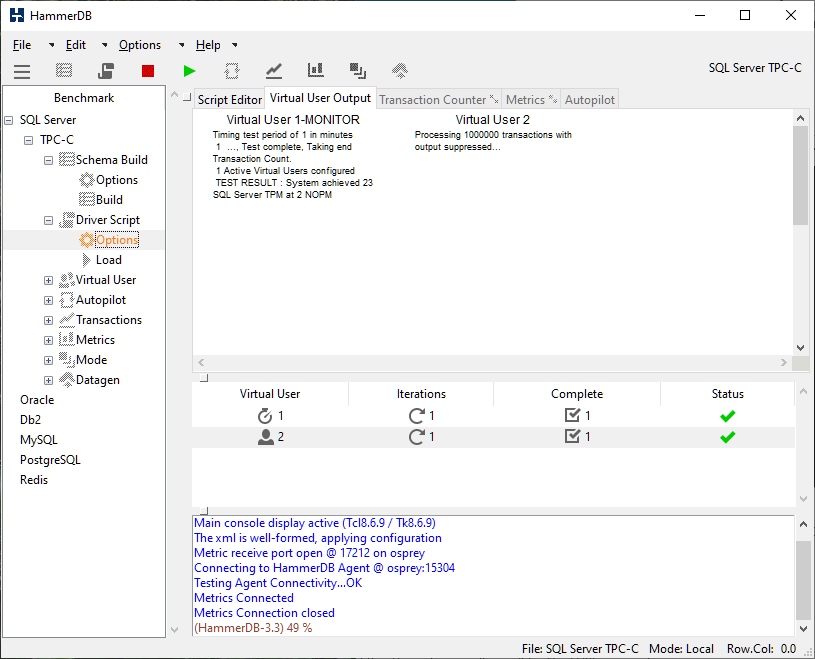Image resolution: width=815 pixels, height=659 pixels.
Task: Open the Help menu
Action: tap(208, 45)
